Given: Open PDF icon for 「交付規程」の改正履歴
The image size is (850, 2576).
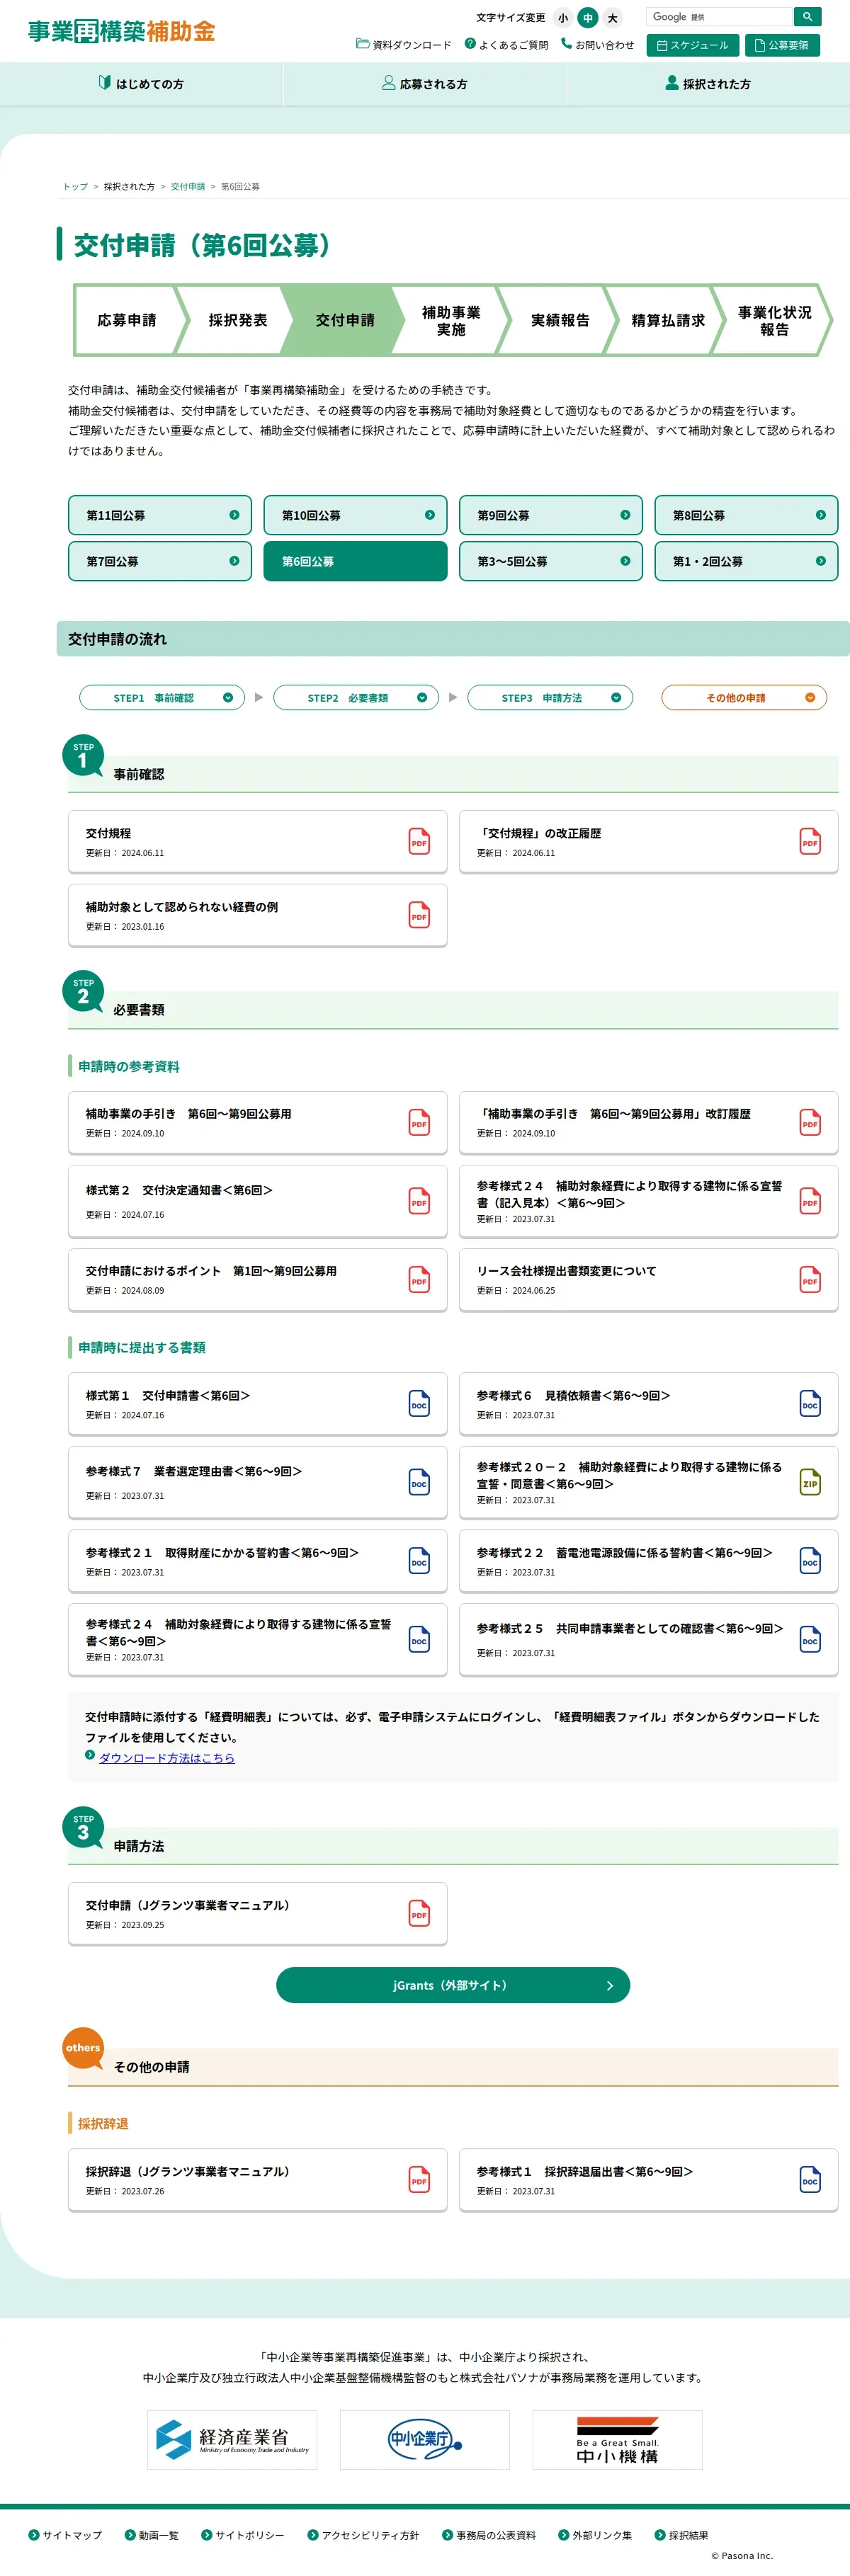Looking at the screenshot, I should [810, 842].
